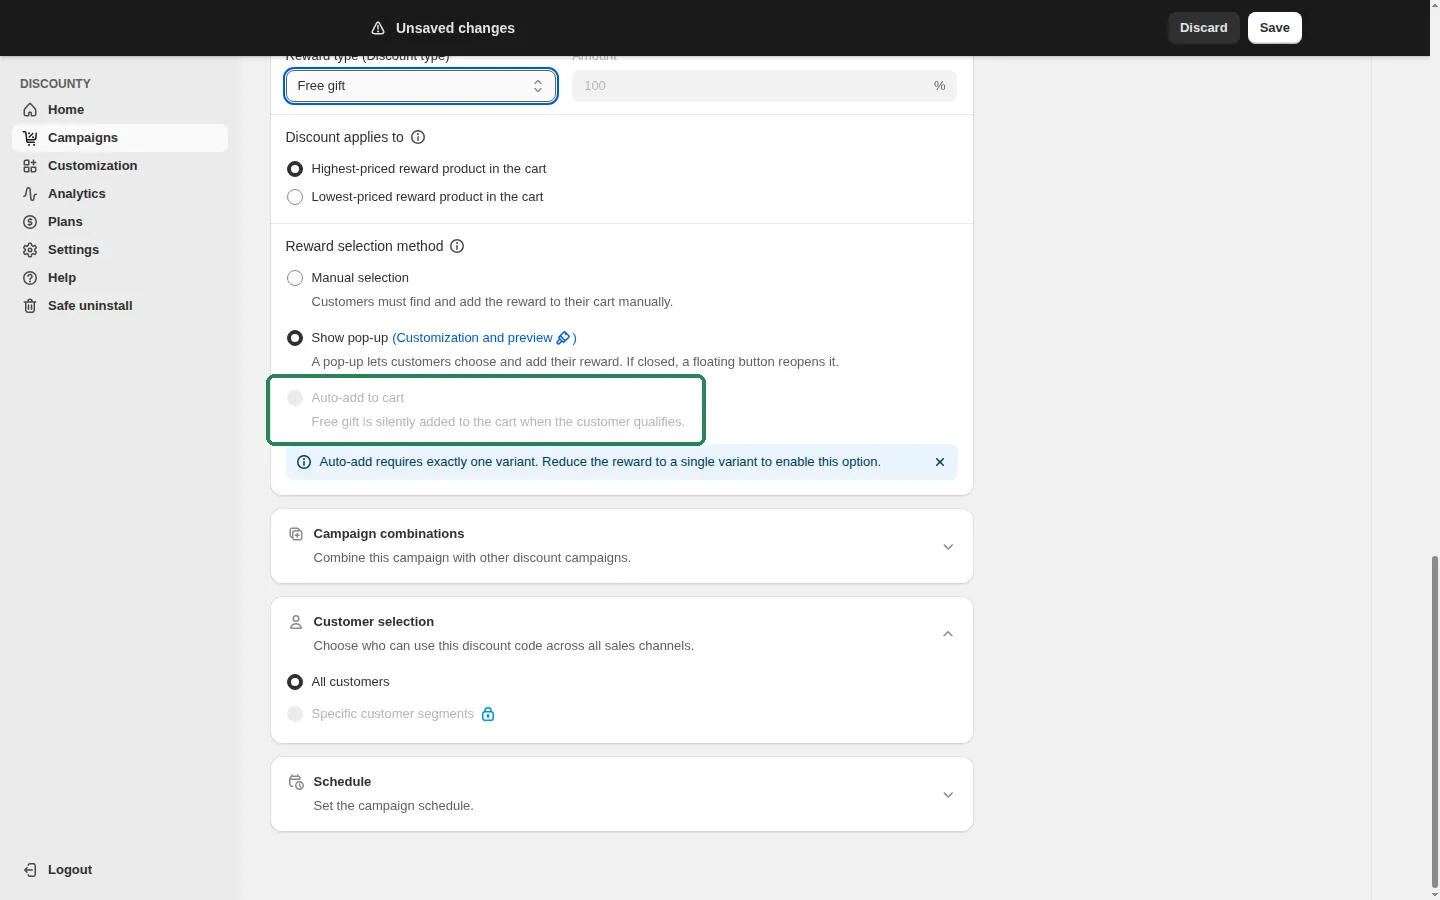
Task: Click the Safe uninstall menu label
Action: (x=90, y=306)
